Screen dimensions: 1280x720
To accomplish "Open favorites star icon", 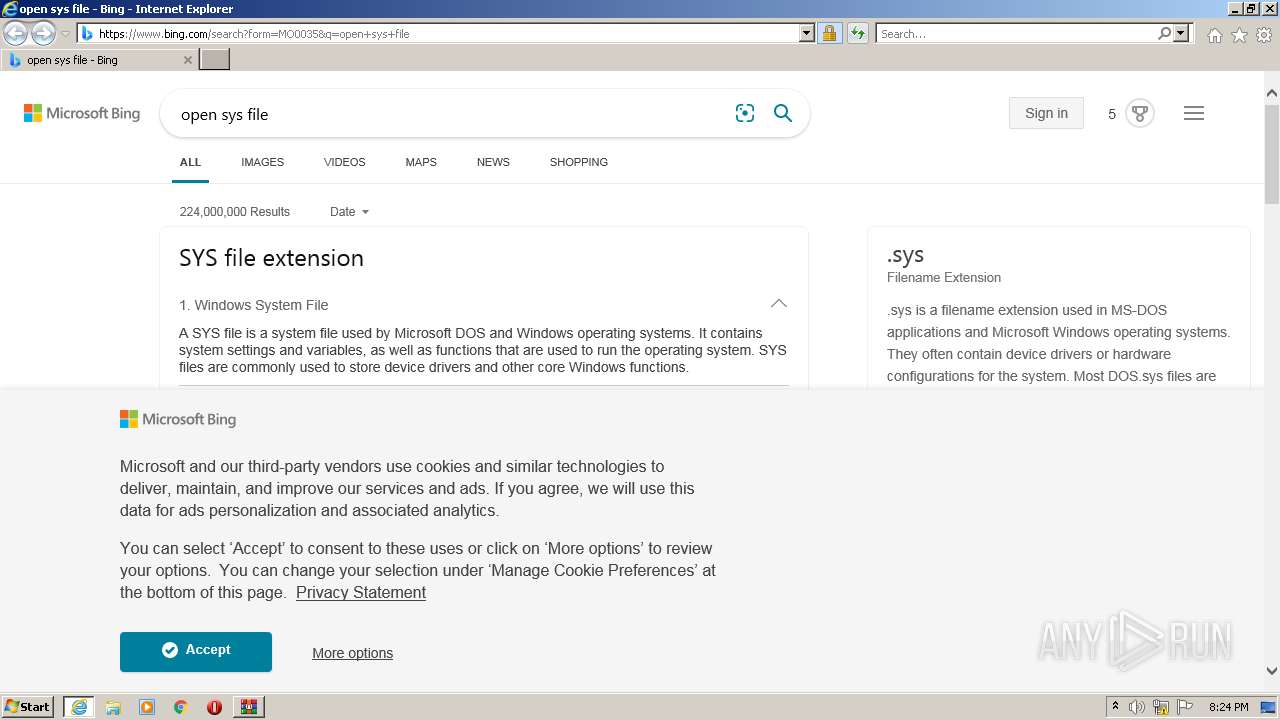I will pos(1239,35).
